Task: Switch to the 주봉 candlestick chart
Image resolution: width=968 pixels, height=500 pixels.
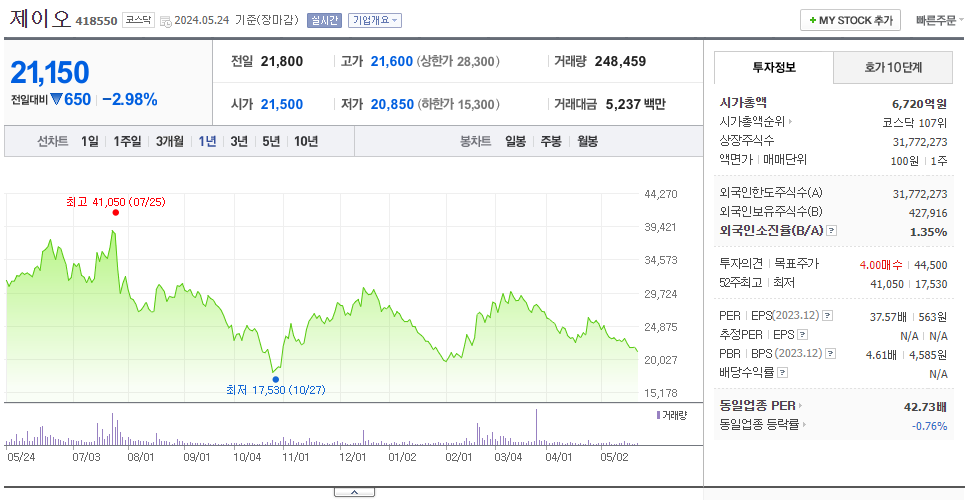Action: coord(551,141)
